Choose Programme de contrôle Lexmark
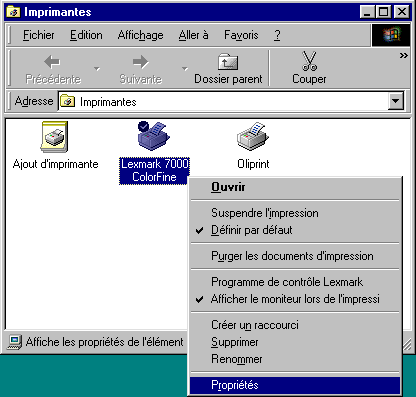The width and height of the screenshot is (416, 397). coord(295,282)
